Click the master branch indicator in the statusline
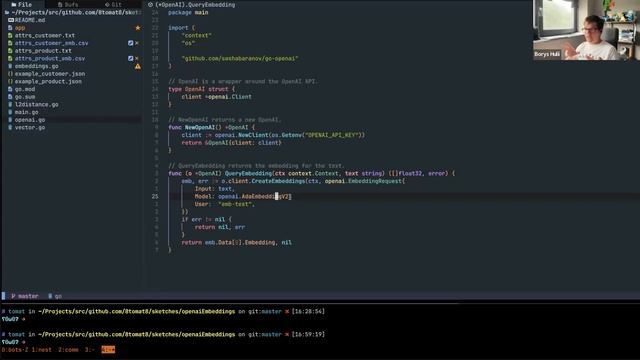 coord(25,296)
